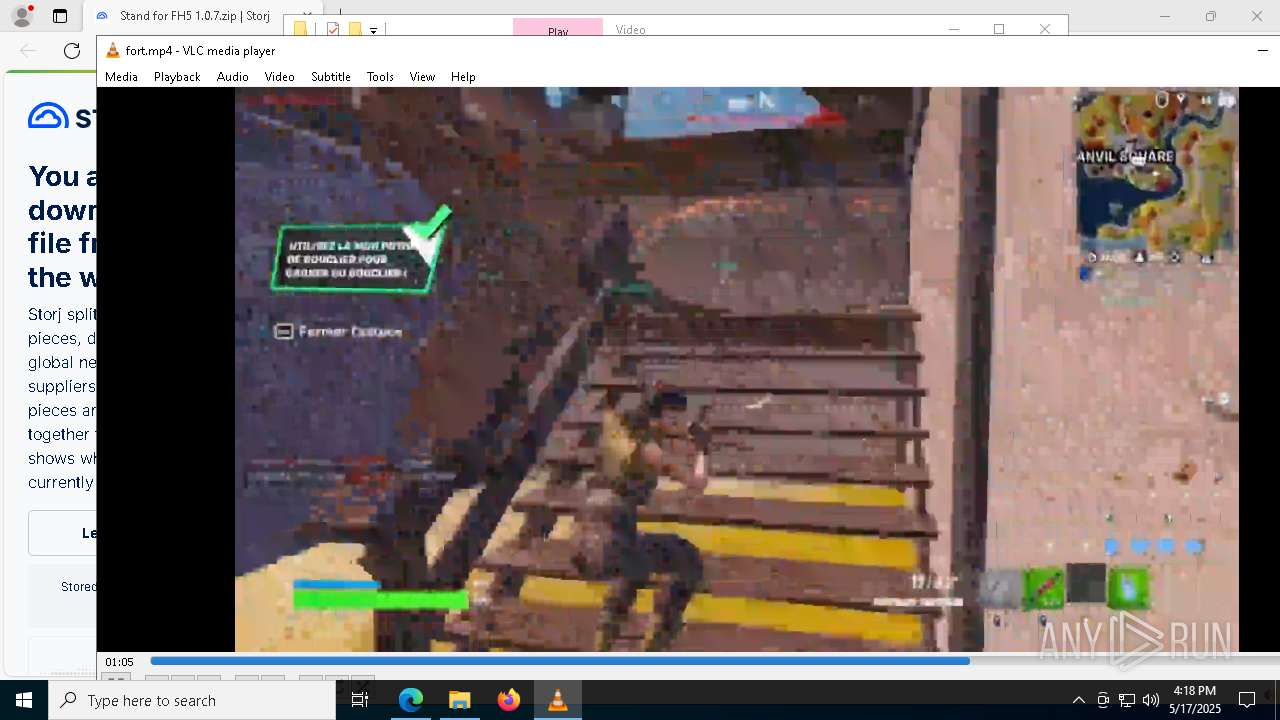Click the Type here to search box
The image size is (1280, 720).
pos(192,700)
